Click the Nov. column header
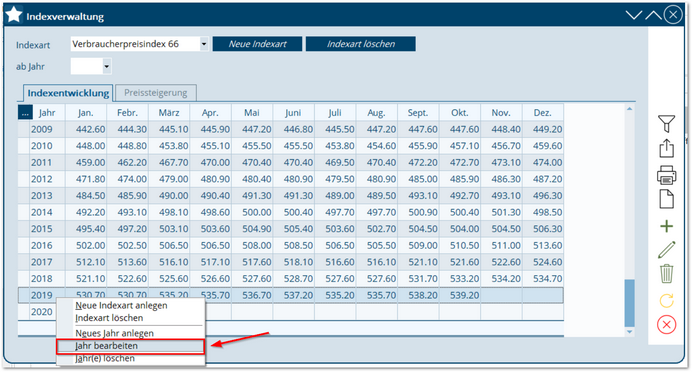The image size is (692, 372). click(501, 113)
